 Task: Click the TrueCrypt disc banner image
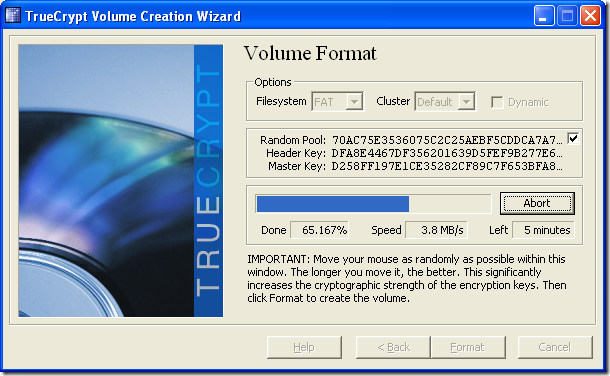[121, 180]
